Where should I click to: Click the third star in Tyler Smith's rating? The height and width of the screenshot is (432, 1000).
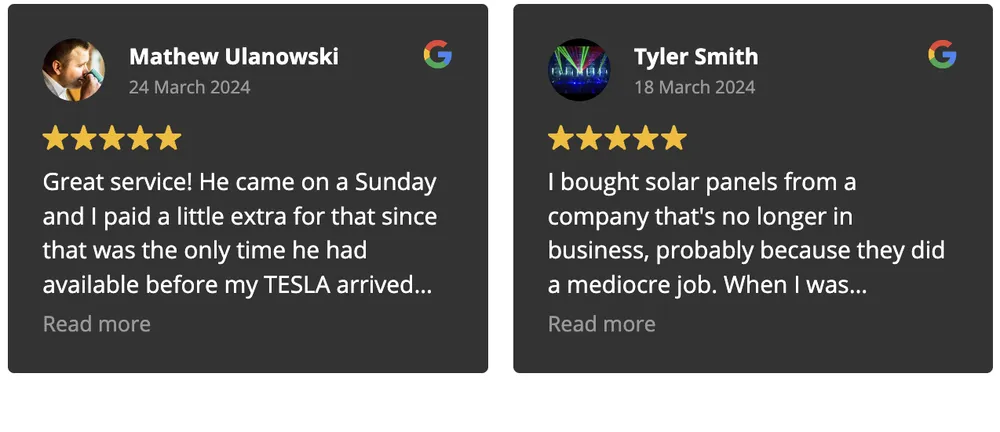click(618, 138)
